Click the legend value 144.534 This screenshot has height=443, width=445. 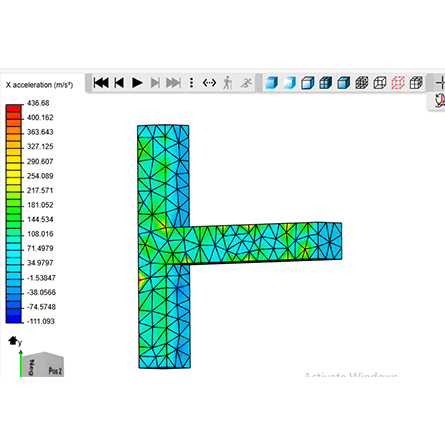(x=40, y=219)
